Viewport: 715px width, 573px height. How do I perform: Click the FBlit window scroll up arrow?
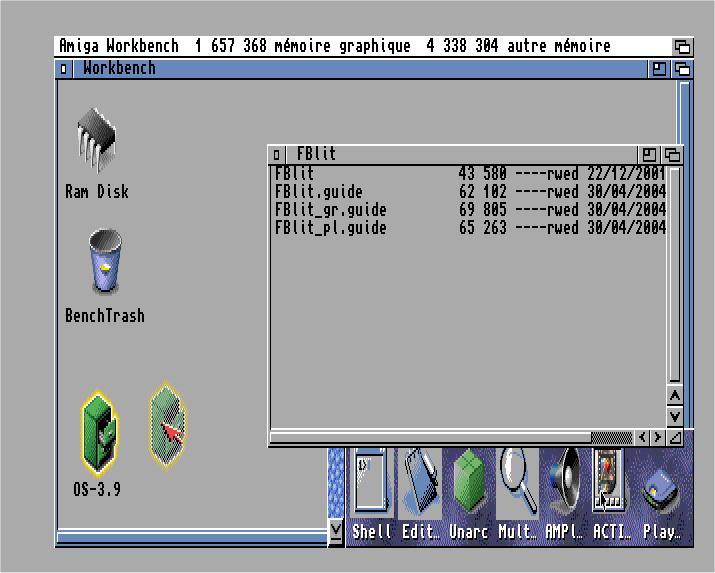[x=675, y=396]
